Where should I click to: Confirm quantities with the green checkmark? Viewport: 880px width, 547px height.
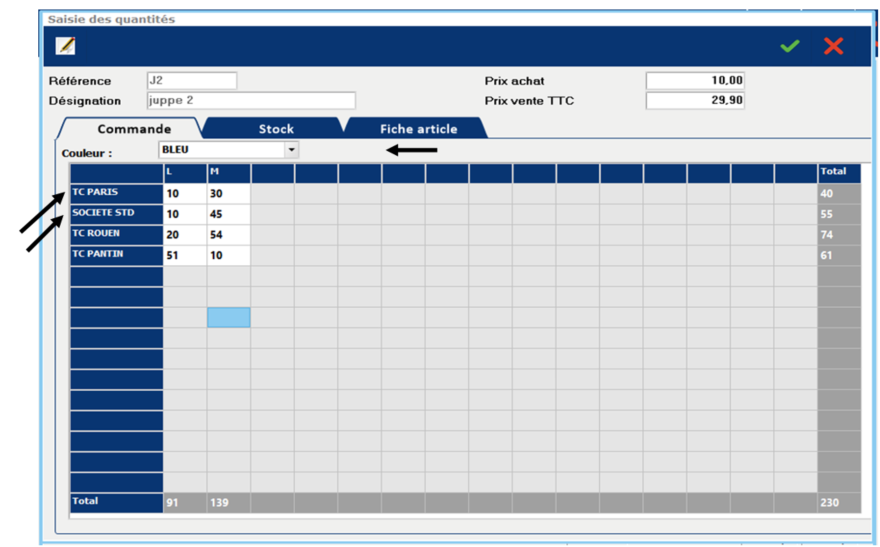pyautogui.click(x=790, y=46)
